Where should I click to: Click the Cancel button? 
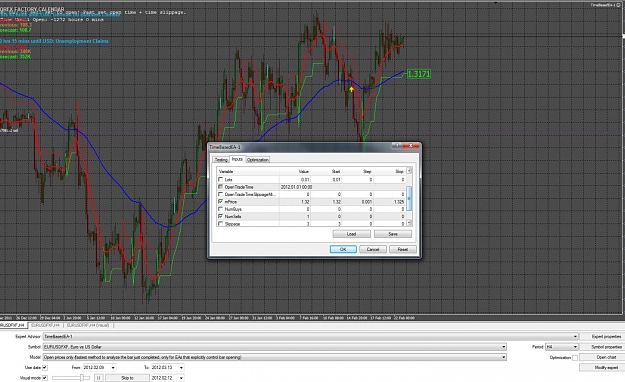coord(373,249)
